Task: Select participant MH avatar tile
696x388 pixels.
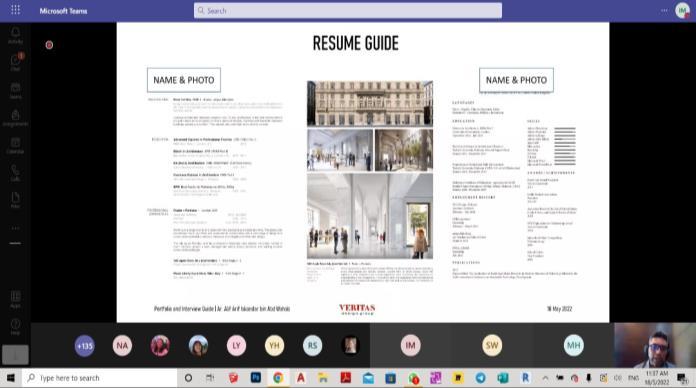Action: 573,345
